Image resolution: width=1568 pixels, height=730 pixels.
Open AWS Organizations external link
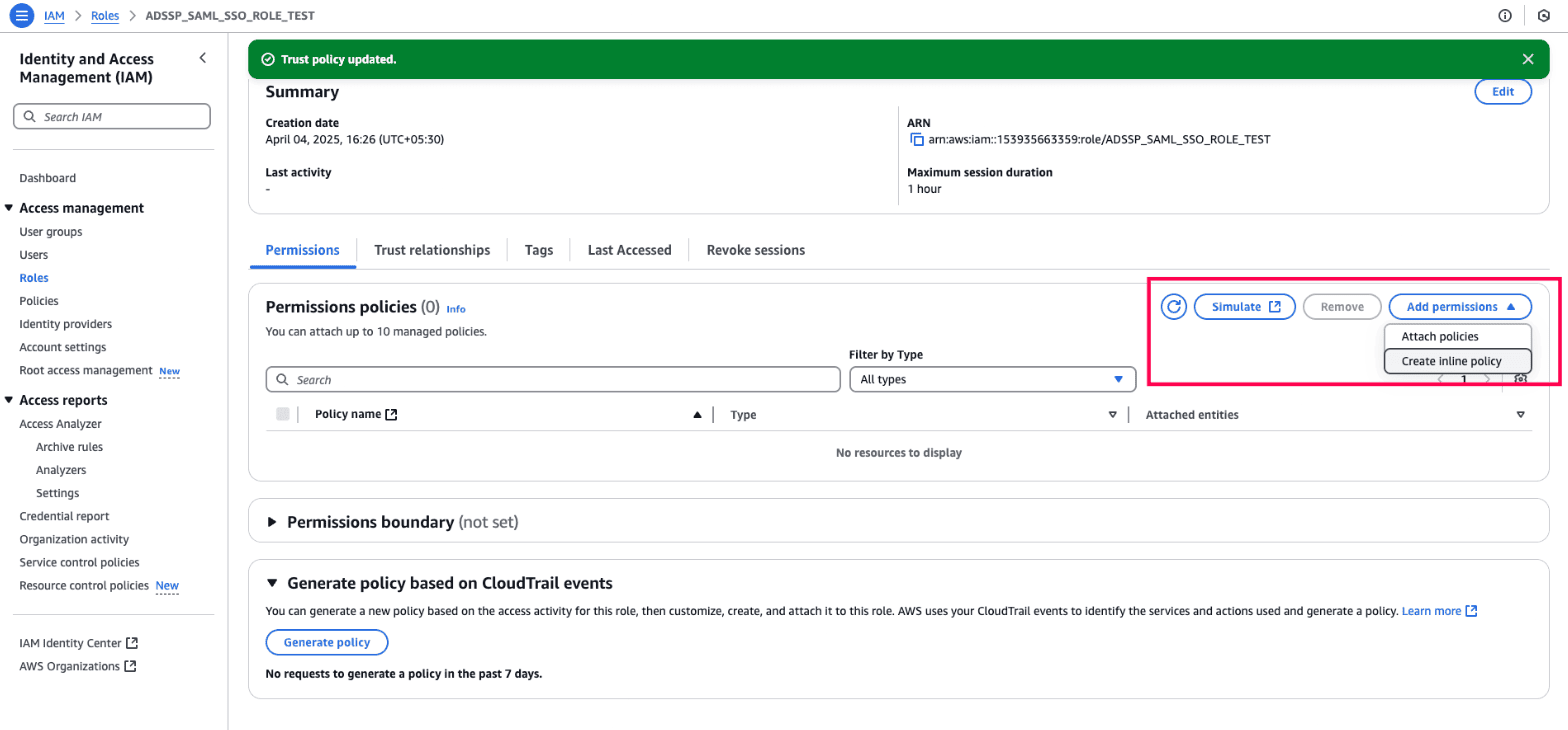(x=78, y=666)
